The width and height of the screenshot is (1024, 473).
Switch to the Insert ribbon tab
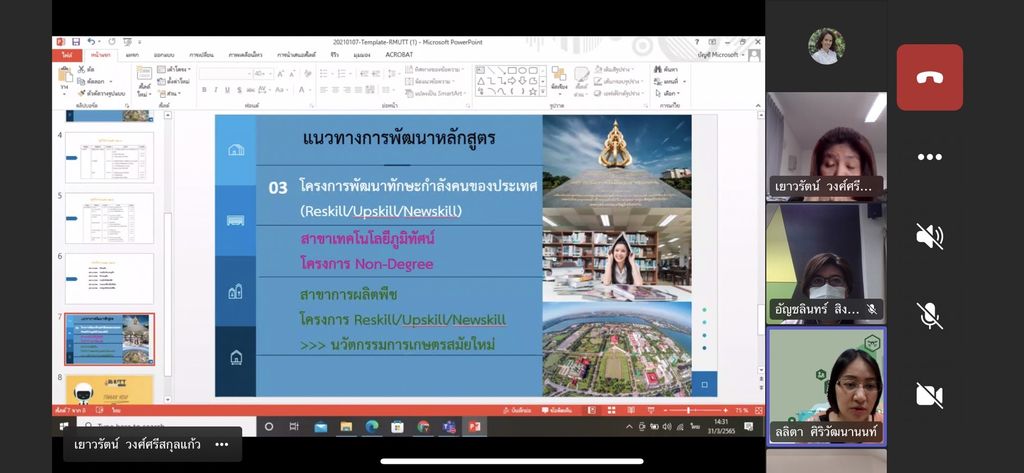[x=132, y=56]
